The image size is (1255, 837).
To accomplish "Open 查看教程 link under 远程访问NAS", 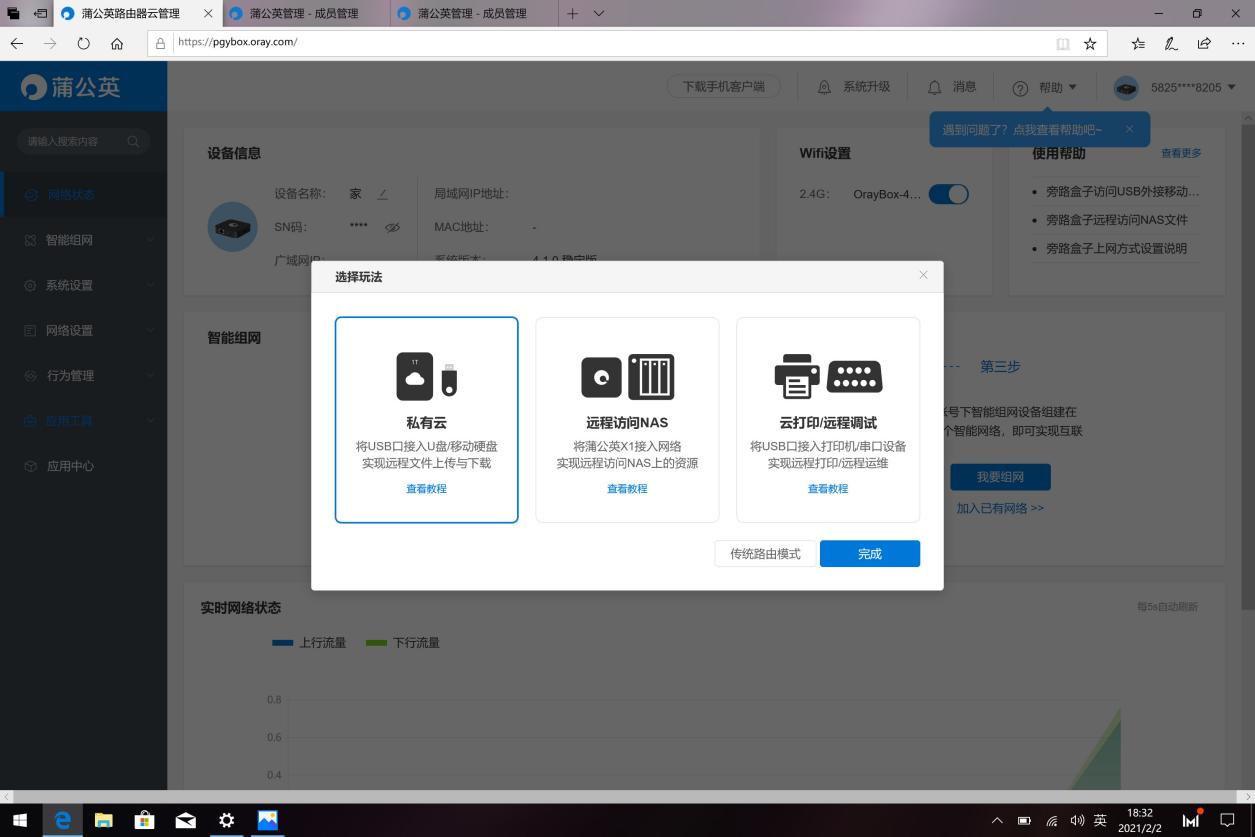I will pos(627,489).
